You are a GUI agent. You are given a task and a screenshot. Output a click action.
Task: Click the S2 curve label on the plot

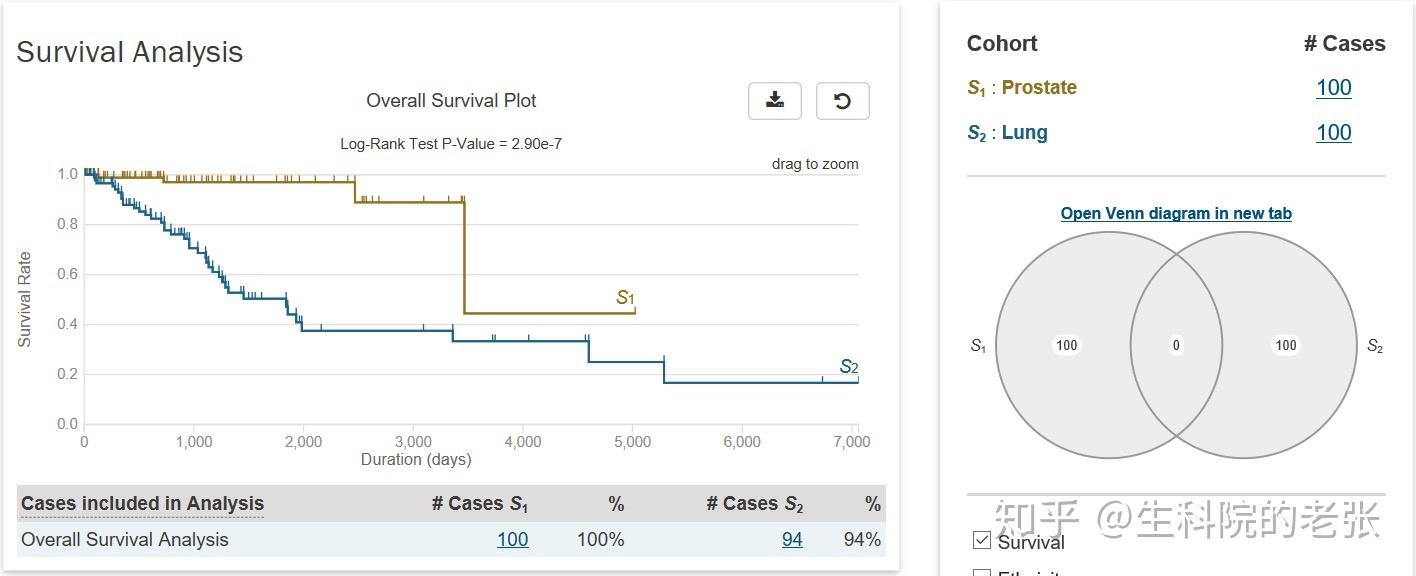848,366
